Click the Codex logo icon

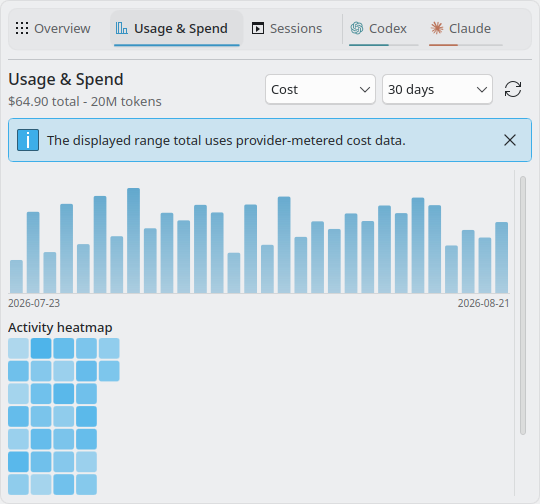357,28
